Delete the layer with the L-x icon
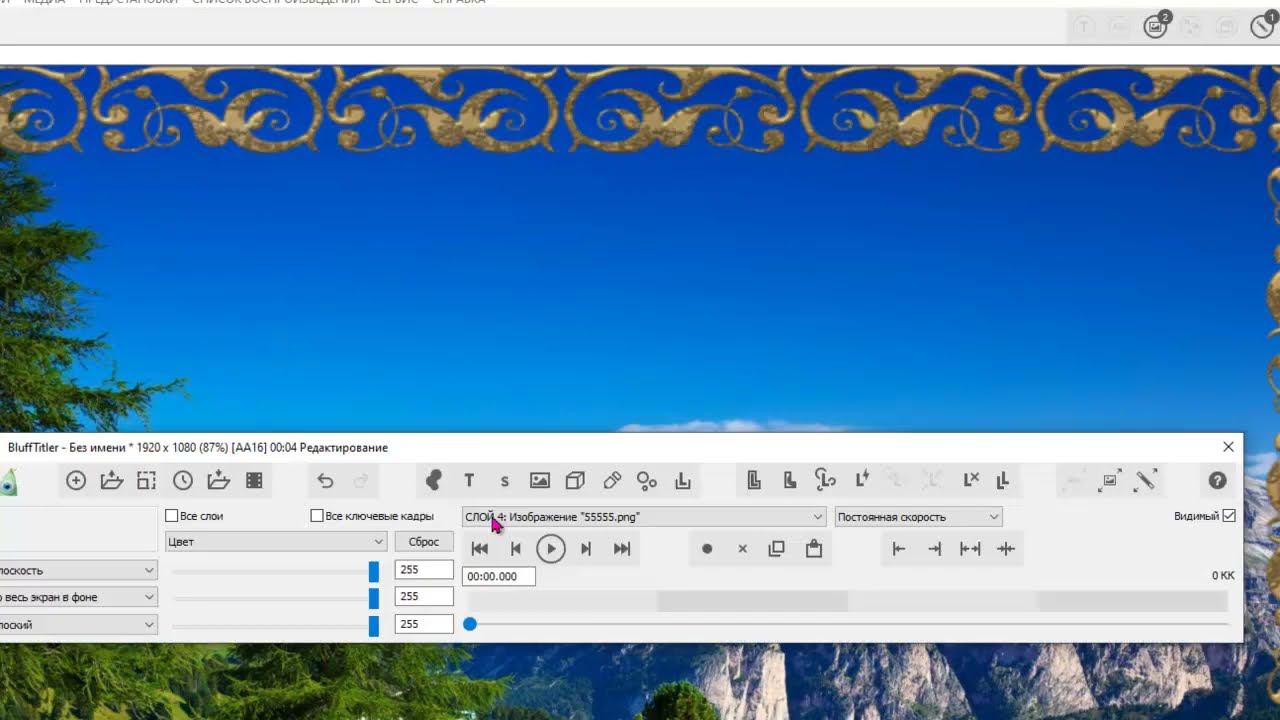Screen dimensions: 1280x720 [970, 481]
